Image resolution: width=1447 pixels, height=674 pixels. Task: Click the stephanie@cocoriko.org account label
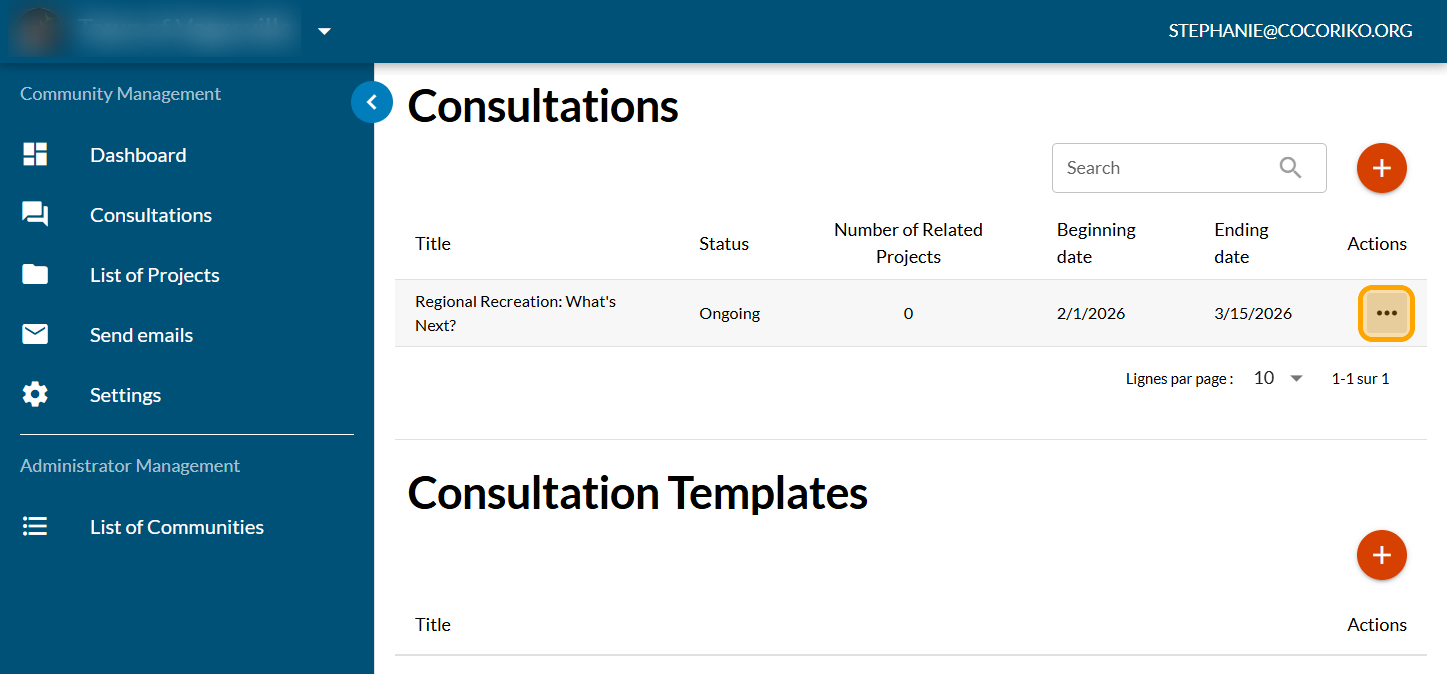(1290, 31)
